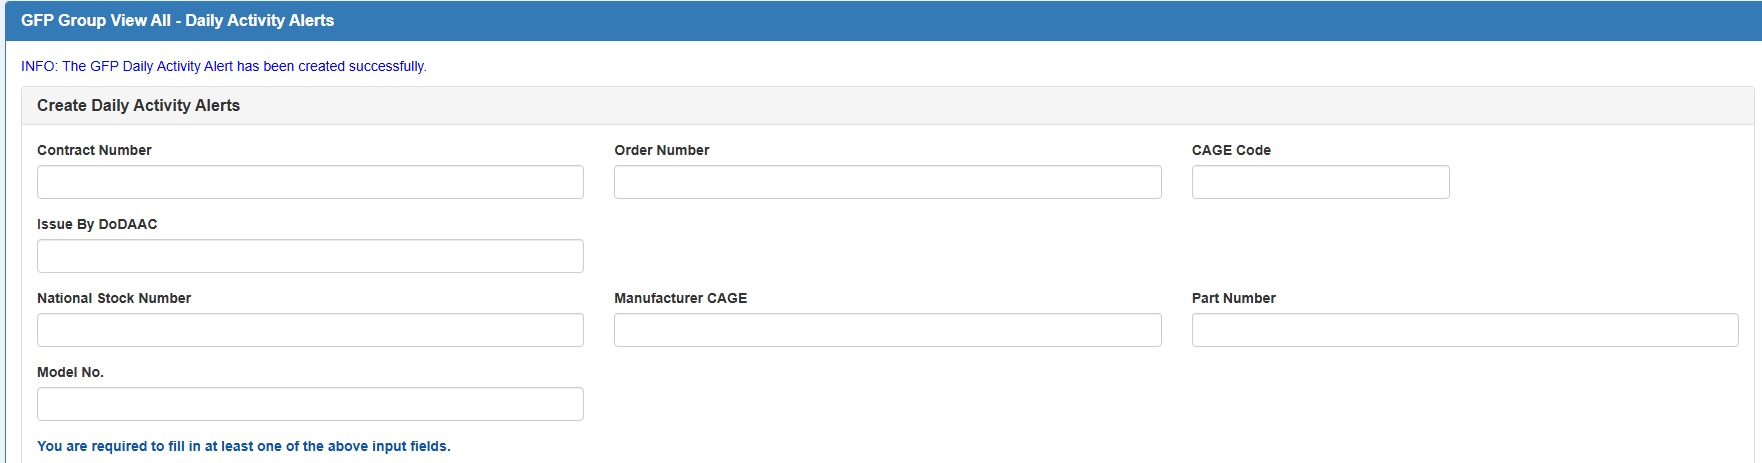
Task: Click the Issue By DoDAAC field
Action: [310, 256]
